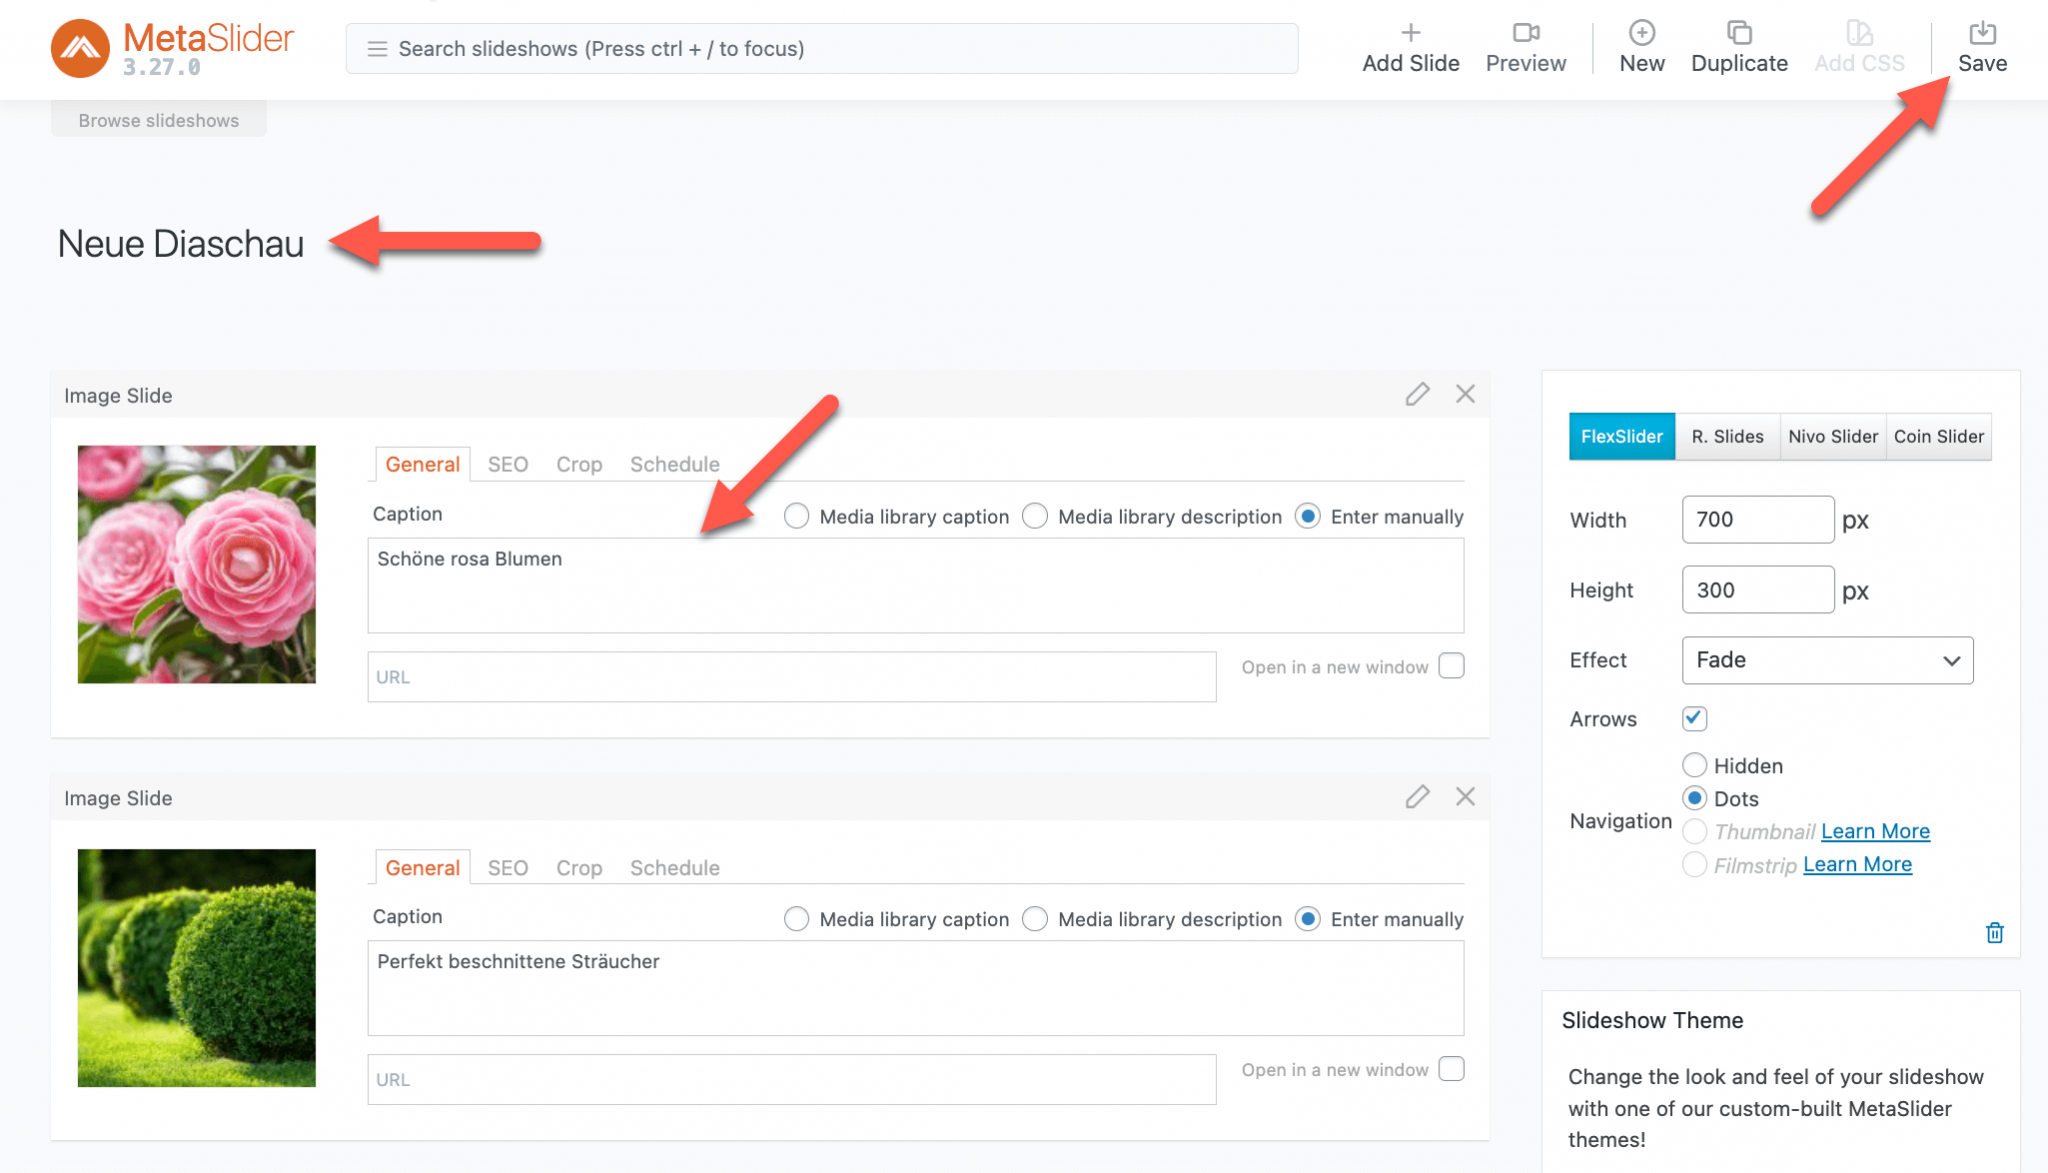Screen dimensions: 2048x1173
Task: Click the Neue Diaschau slideshow title
Action: pos(180,243)
